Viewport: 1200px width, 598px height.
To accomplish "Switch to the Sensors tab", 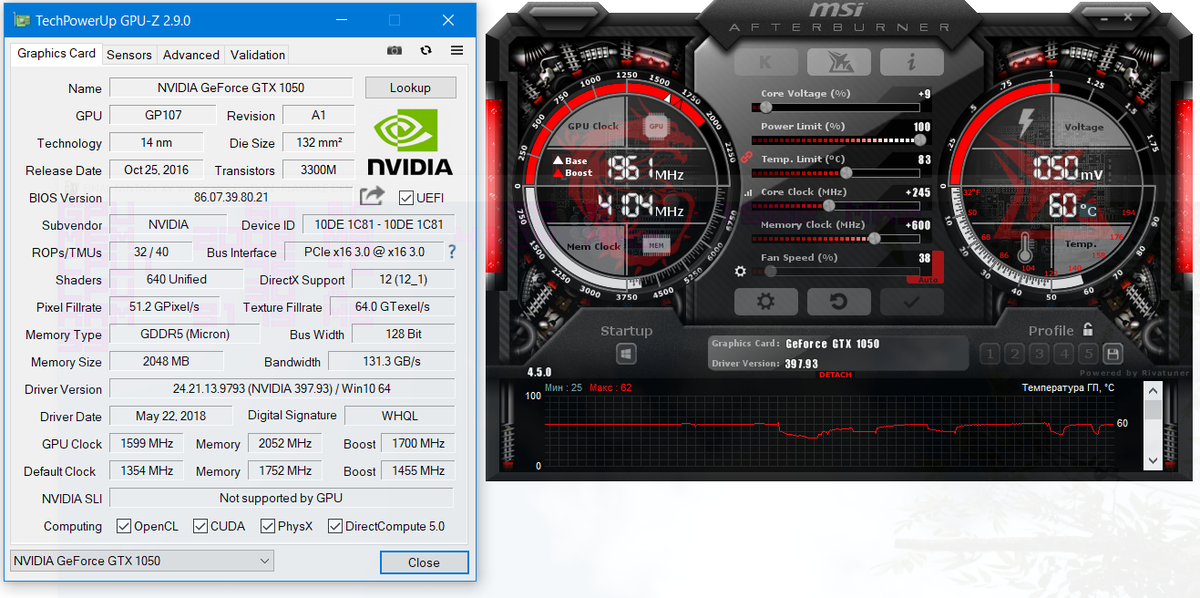I will tap(129, 55).
